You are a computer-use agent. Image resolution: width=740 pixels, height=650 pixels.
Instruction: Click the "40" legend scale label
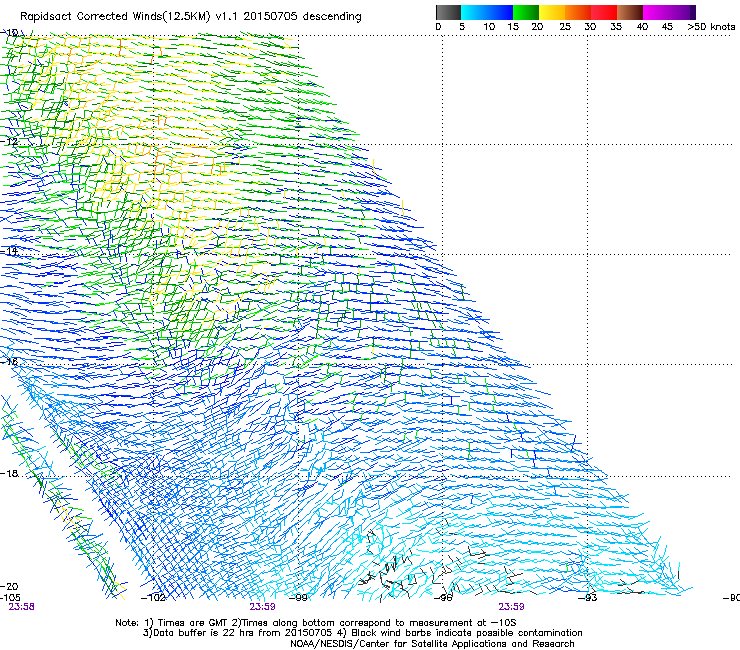click(642, 26)
